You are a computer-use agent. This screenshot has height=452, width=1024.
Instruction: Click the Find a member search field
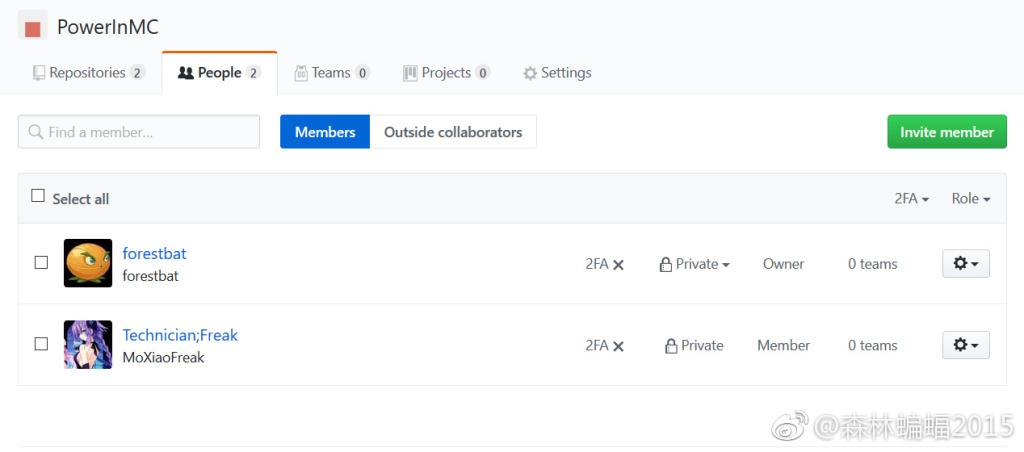[139, 132]
